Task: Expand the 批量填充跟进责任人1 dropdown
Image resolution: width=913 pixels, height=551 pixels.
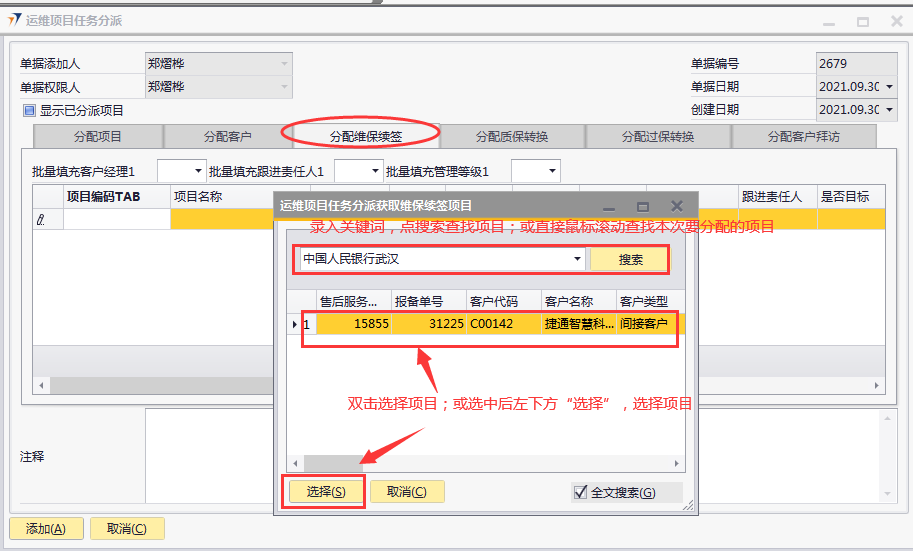Action: coord(374,172)
